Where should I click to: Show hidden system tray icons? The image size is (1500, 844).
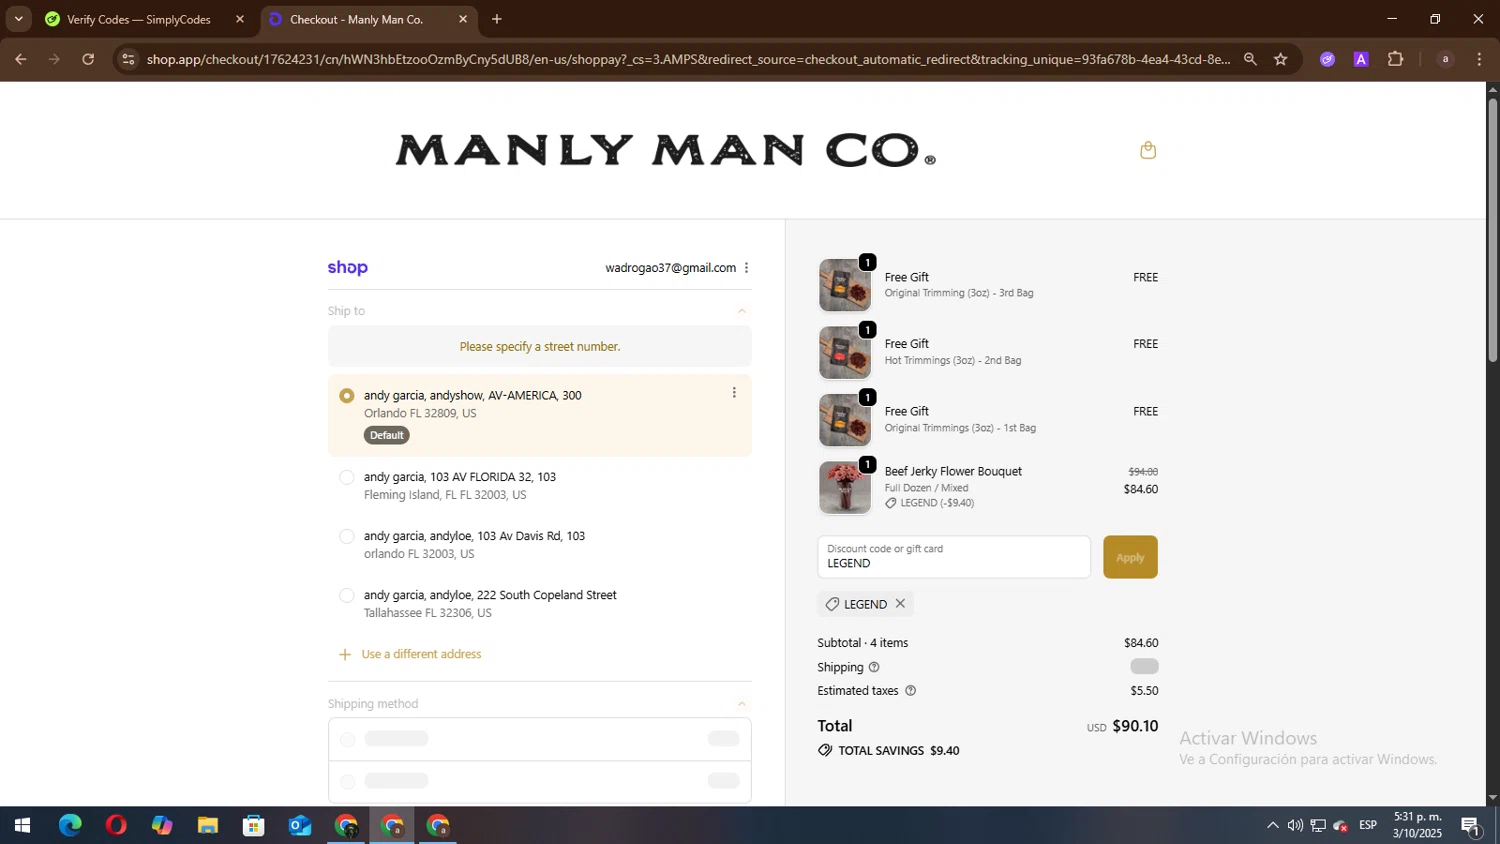click(1272, 826)
